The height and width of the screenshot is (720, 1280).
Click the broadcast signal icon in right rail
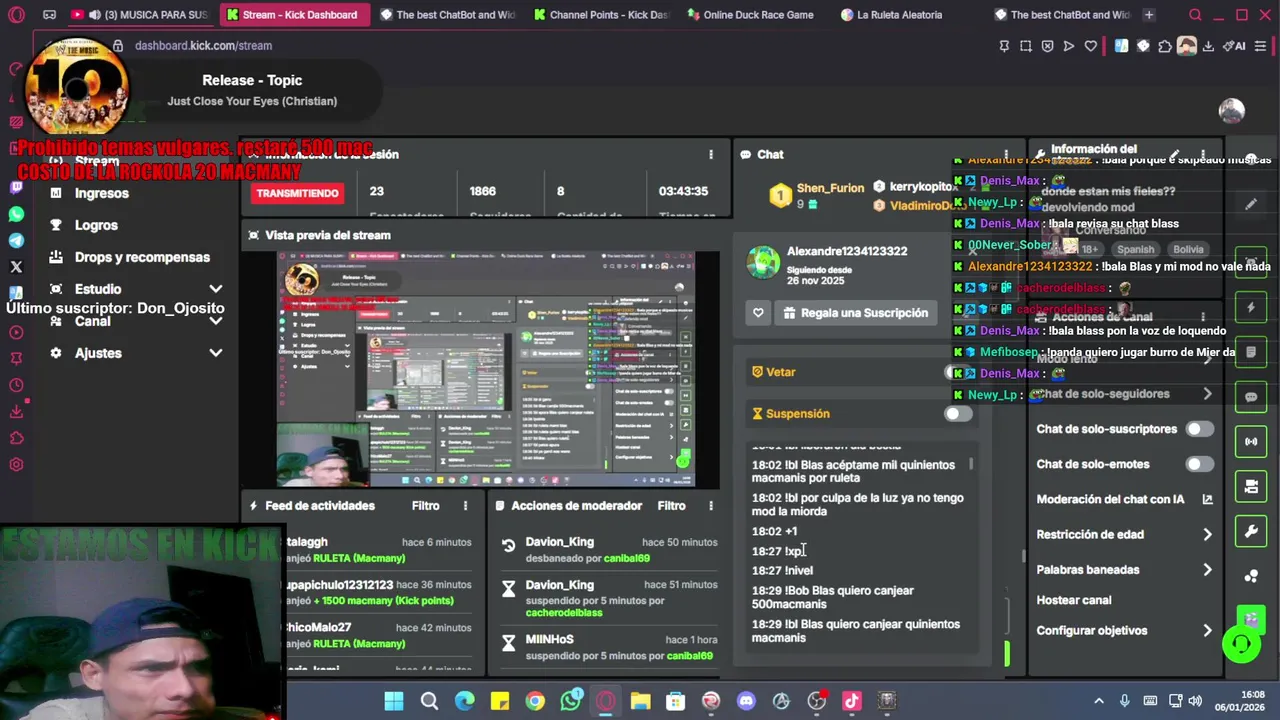1250,441
